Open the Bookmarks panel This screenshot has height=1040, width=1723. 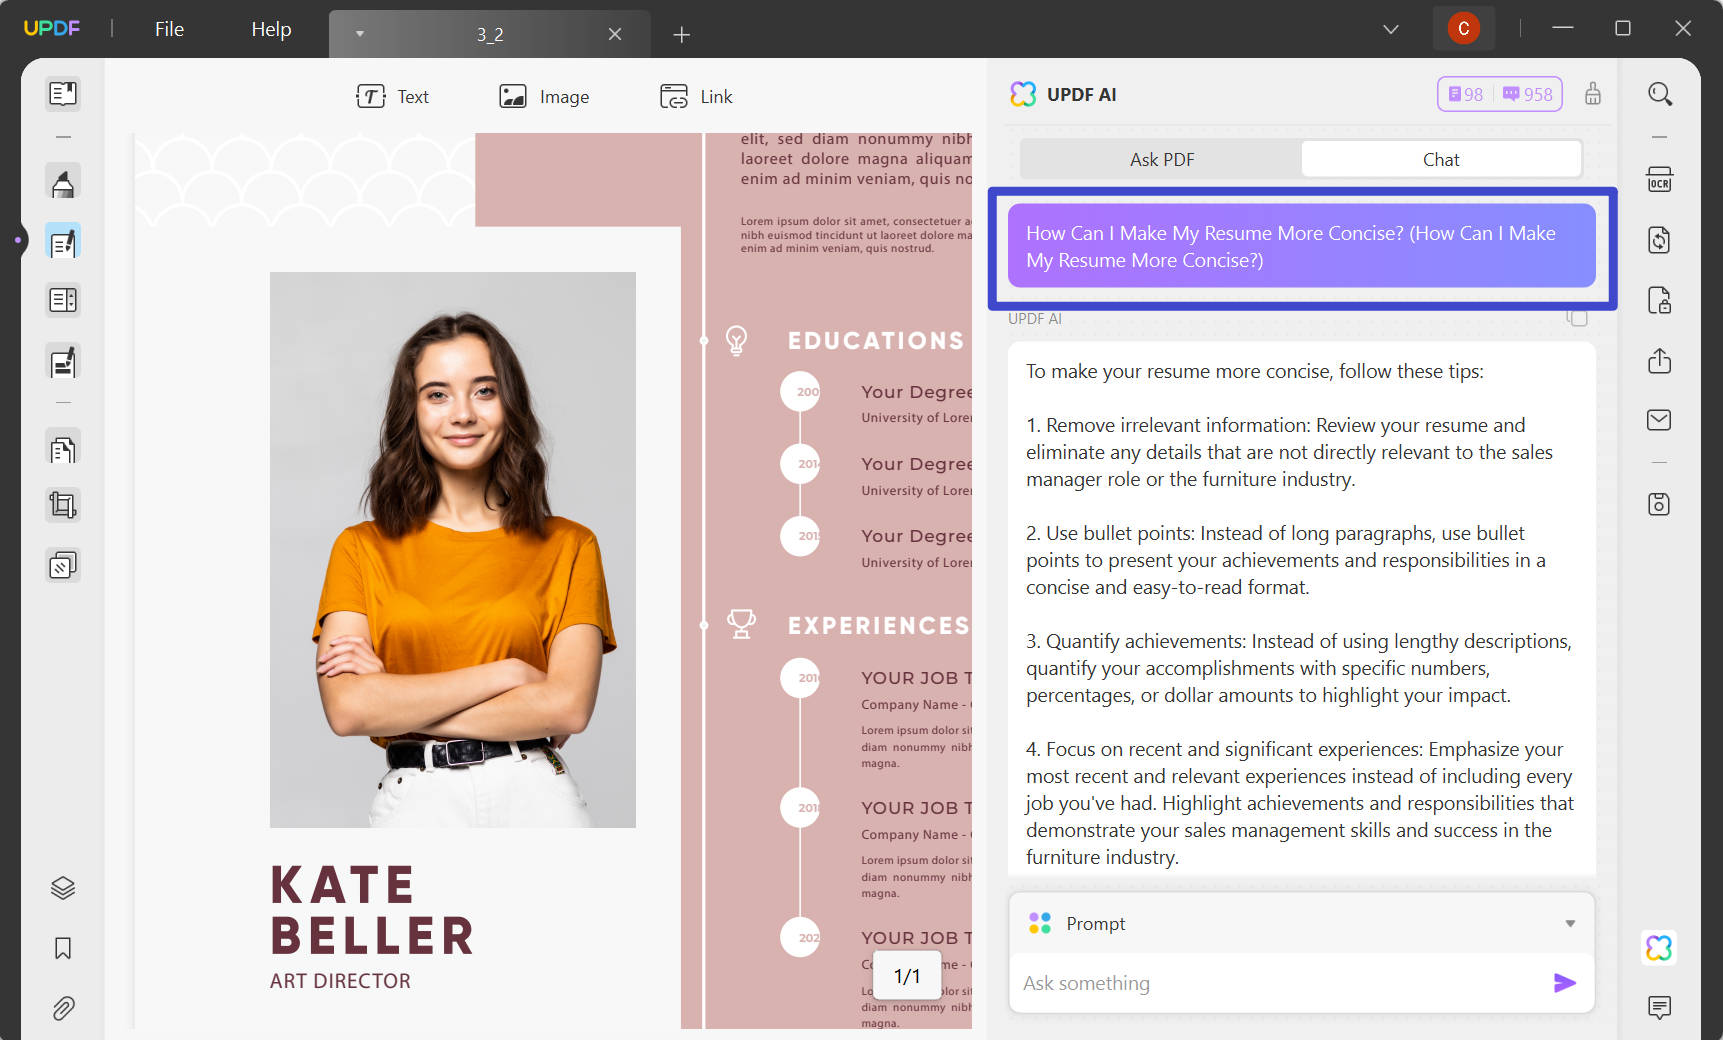click(x=63, y=948)
